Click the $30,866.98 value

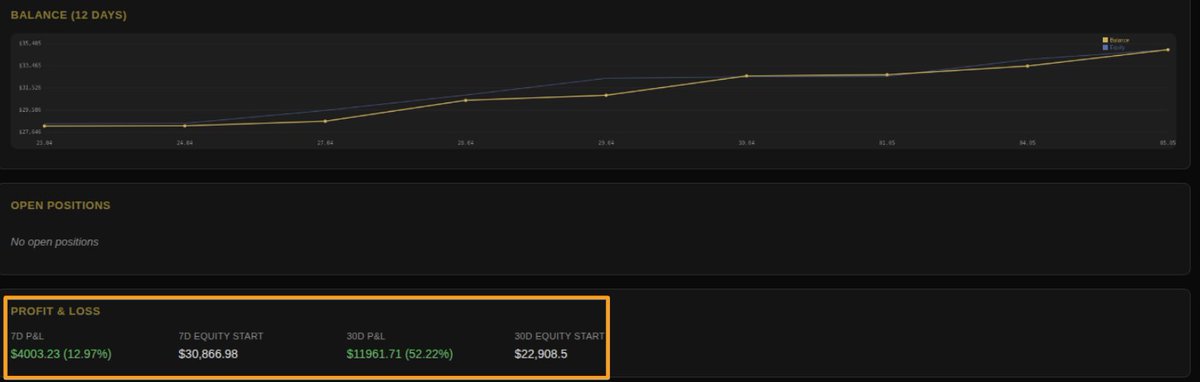[208, 354]
